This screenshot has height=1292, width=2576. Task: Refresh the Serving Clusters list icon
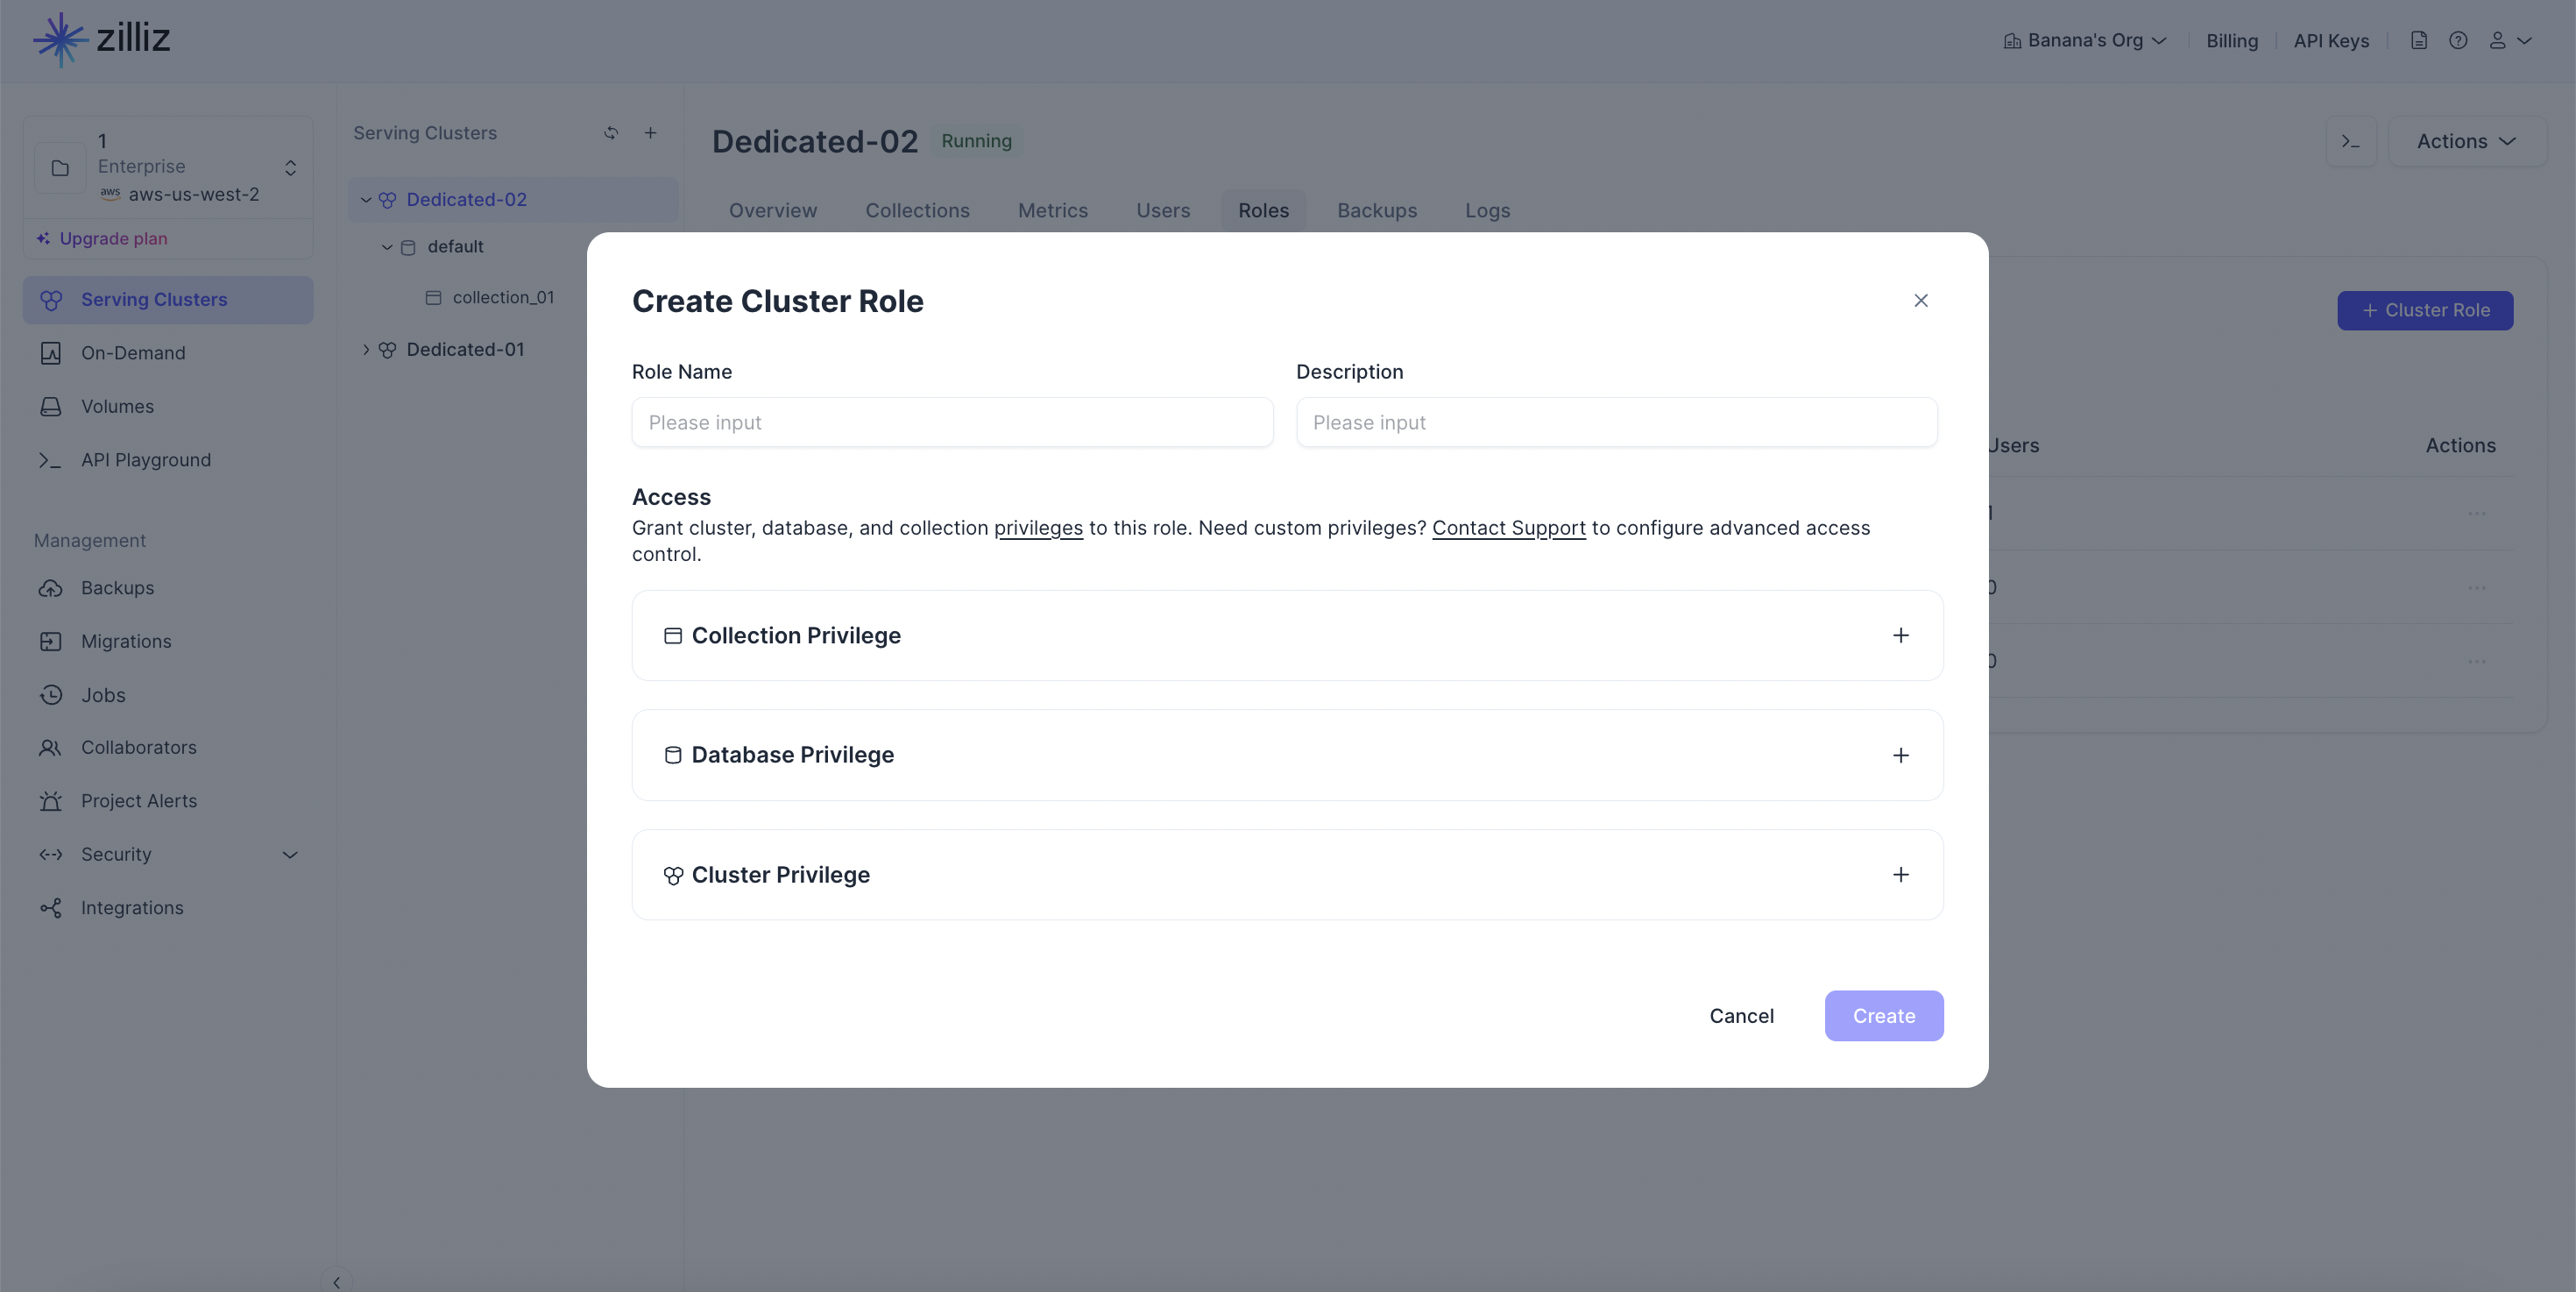[611, 133]
